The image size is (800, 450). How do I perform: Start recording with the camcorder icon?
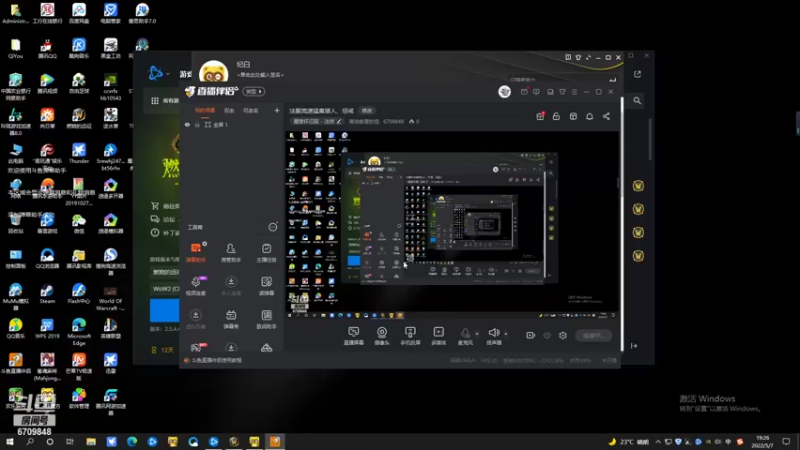531,335
